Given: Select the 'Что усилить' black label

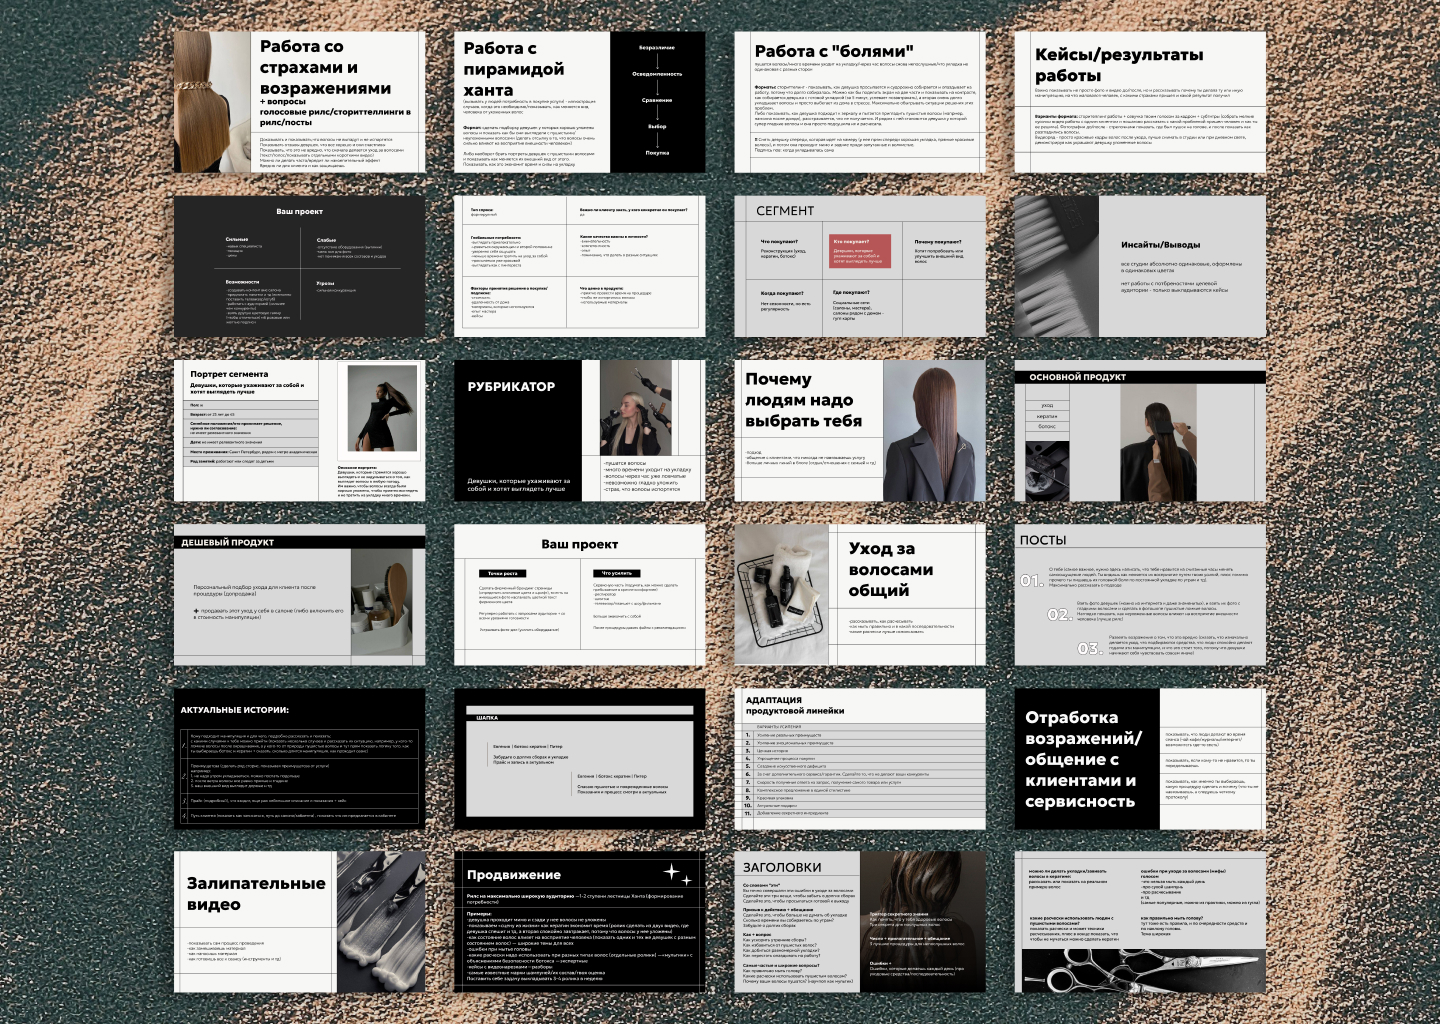Looking at the screenshot, I should pyautogui.click(x=617, y=573).
